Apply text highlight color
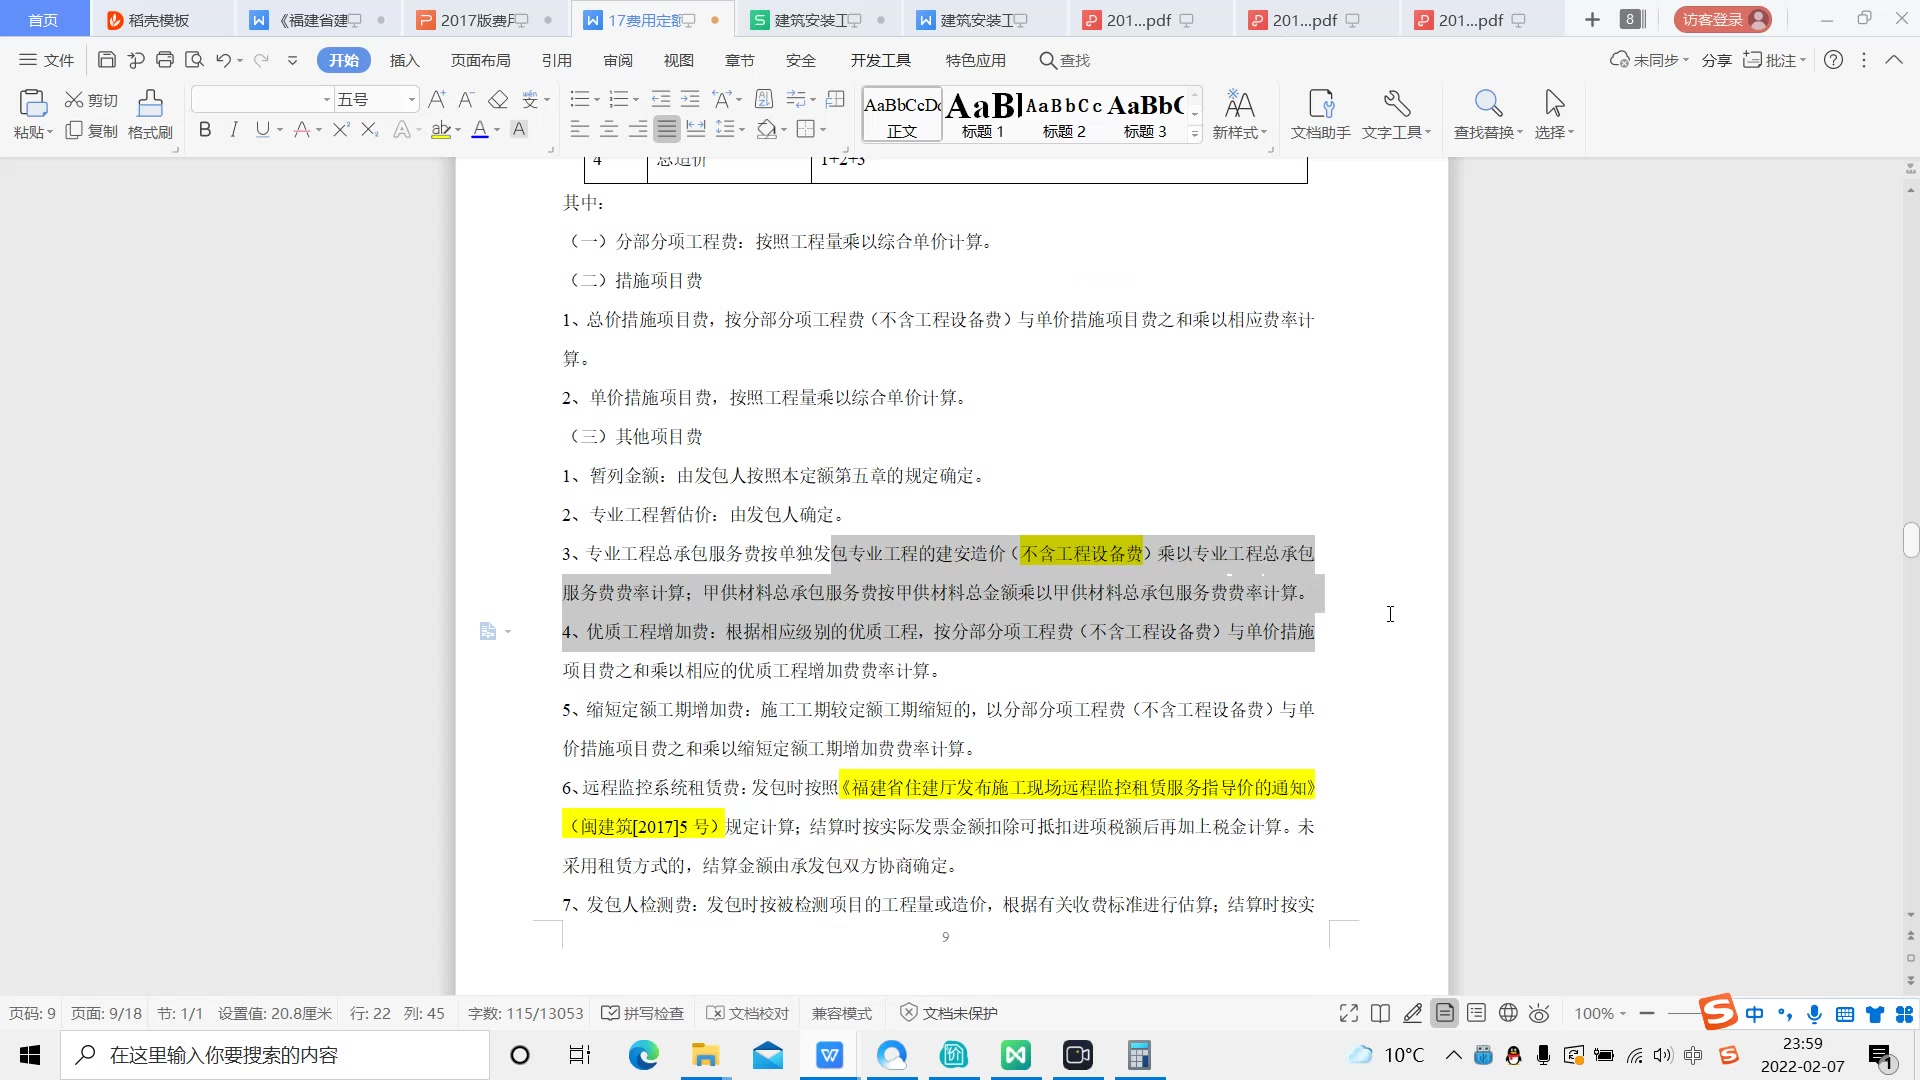The height and width of the screenshot is (1080, 1920). (440, 129)
